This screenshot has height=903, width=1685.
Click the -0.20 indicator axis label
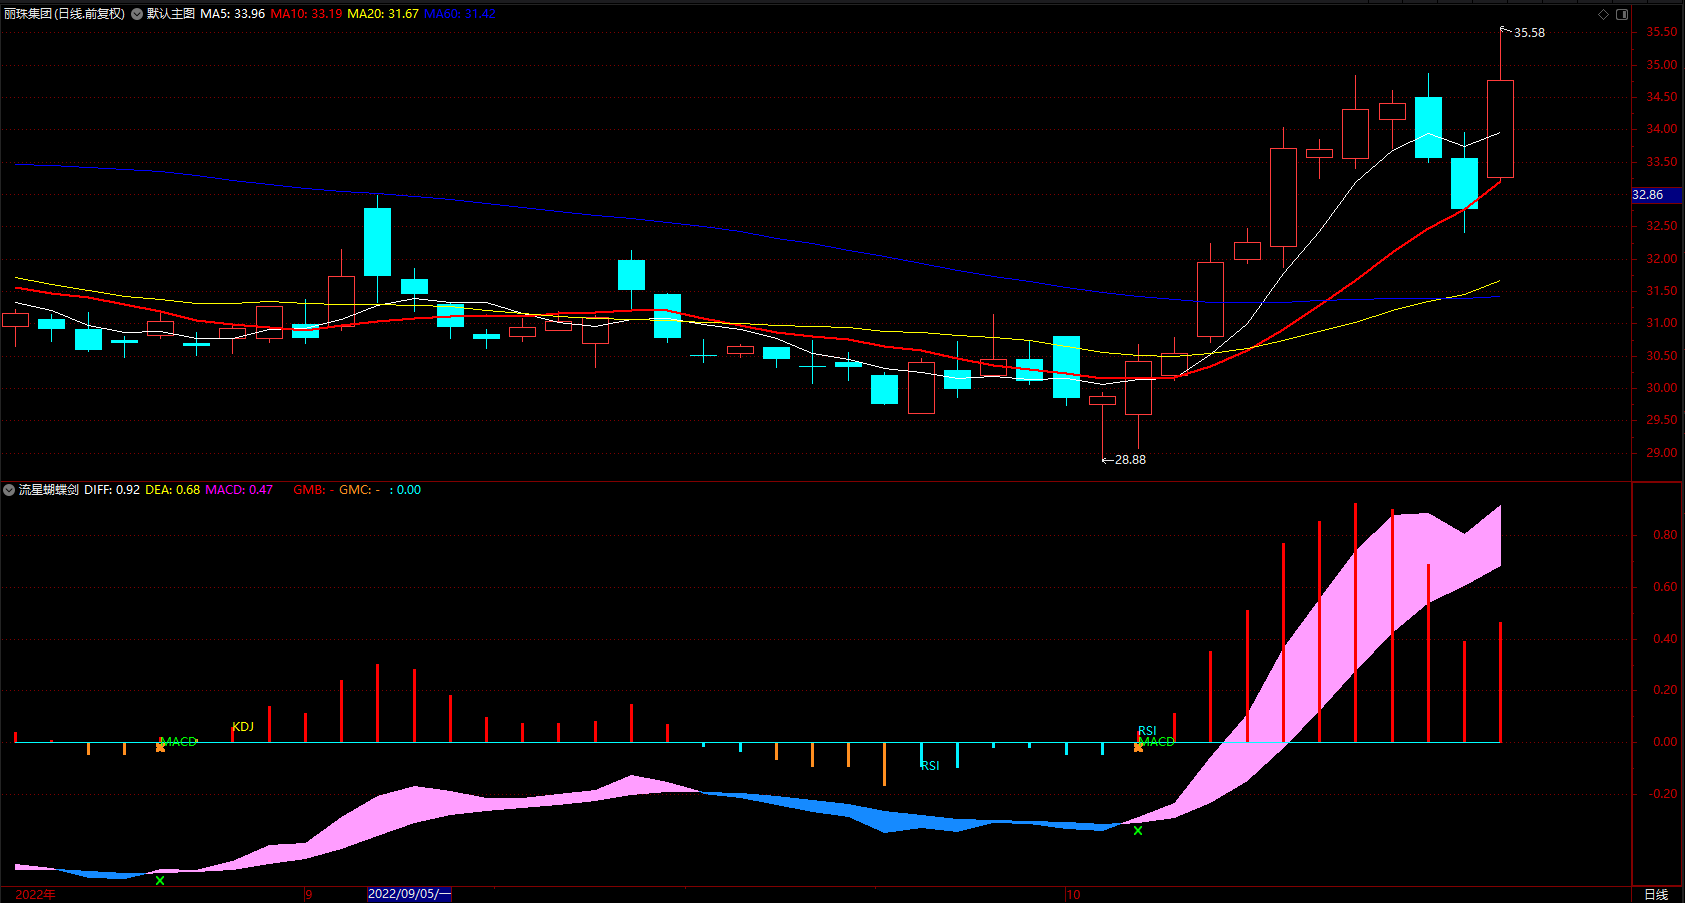(x=1663, y=794)
